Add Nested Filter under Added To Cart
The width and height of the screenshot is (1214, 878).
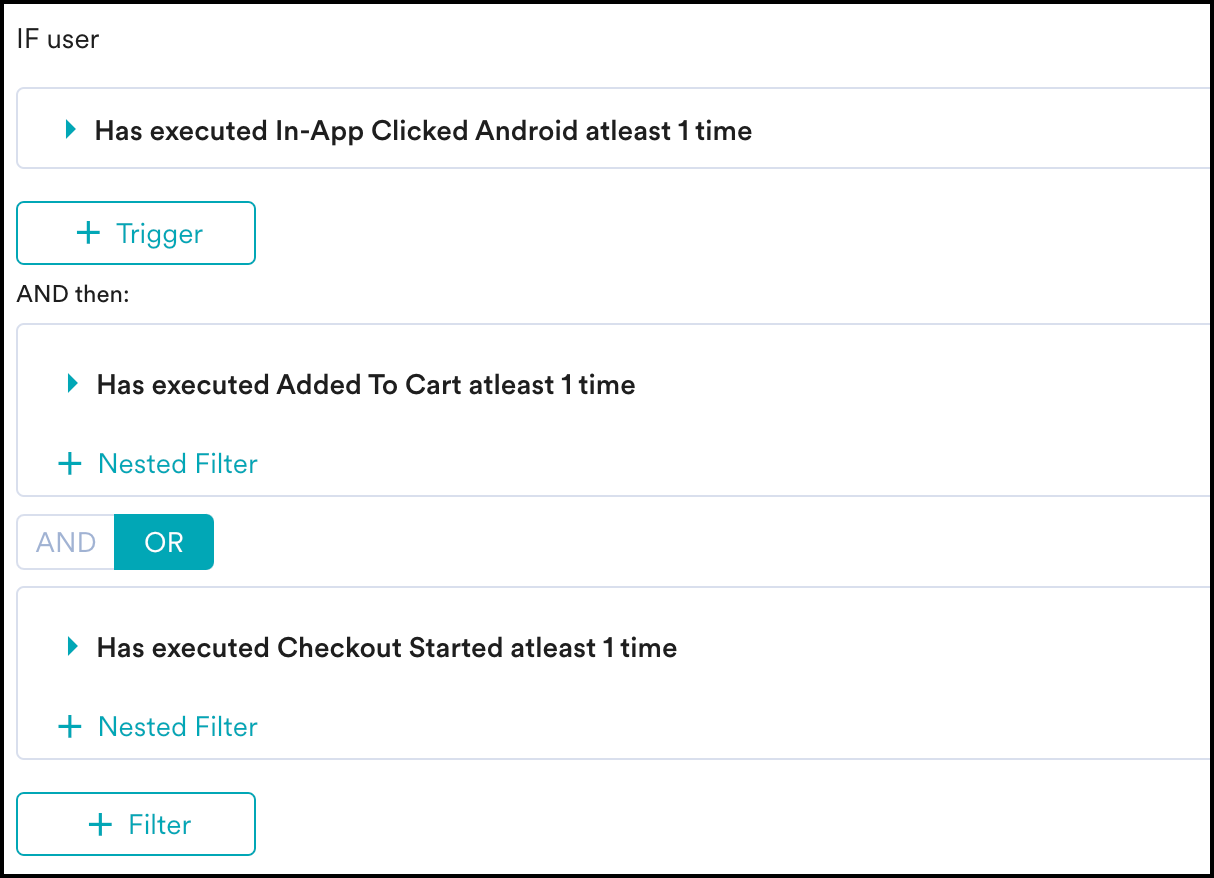[177, 464]
